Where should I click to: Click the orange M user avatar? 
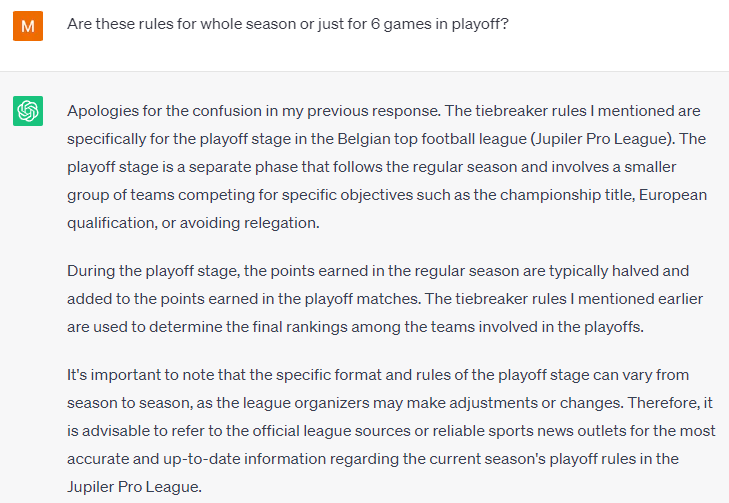28,26
